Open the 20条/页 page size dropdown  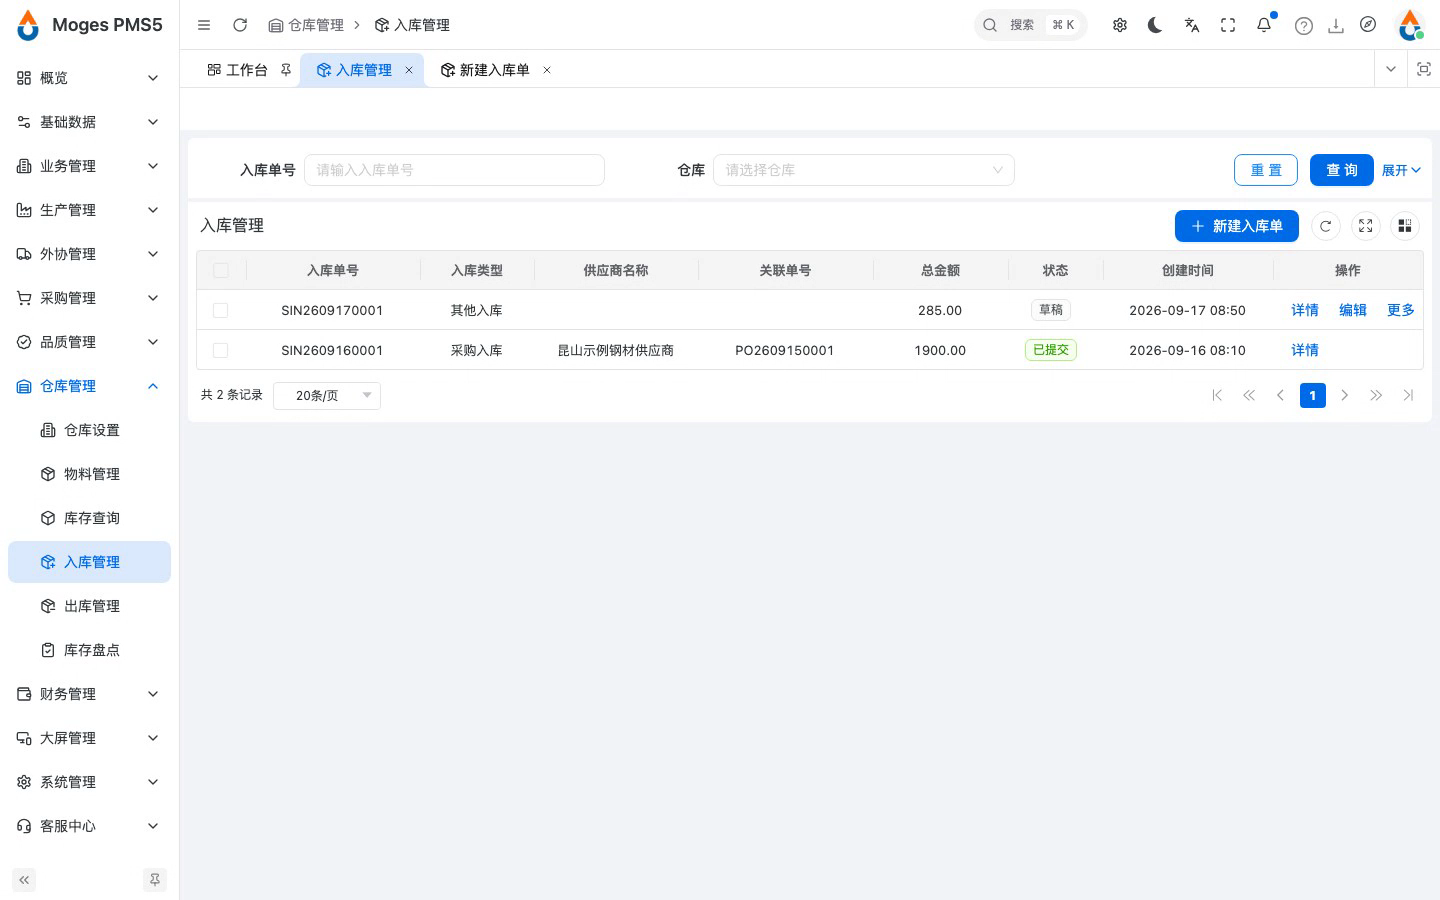327,395
